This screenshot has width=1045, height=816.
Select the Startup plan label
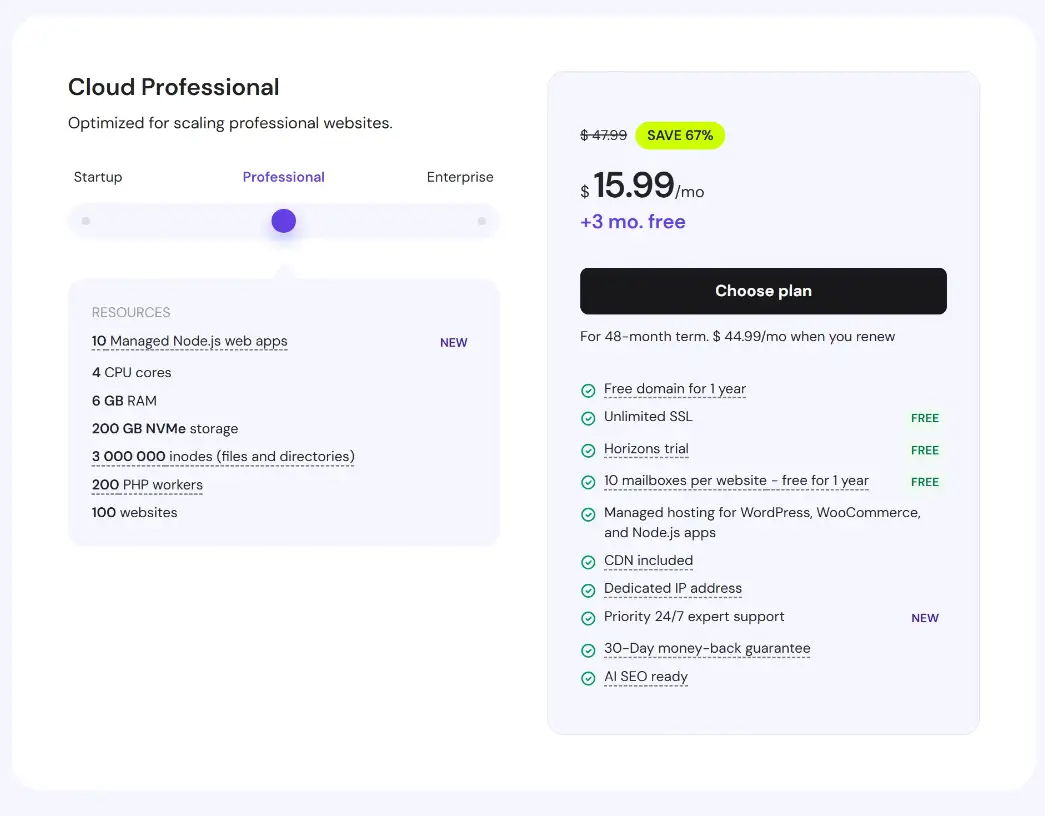(x=98, y=177)
